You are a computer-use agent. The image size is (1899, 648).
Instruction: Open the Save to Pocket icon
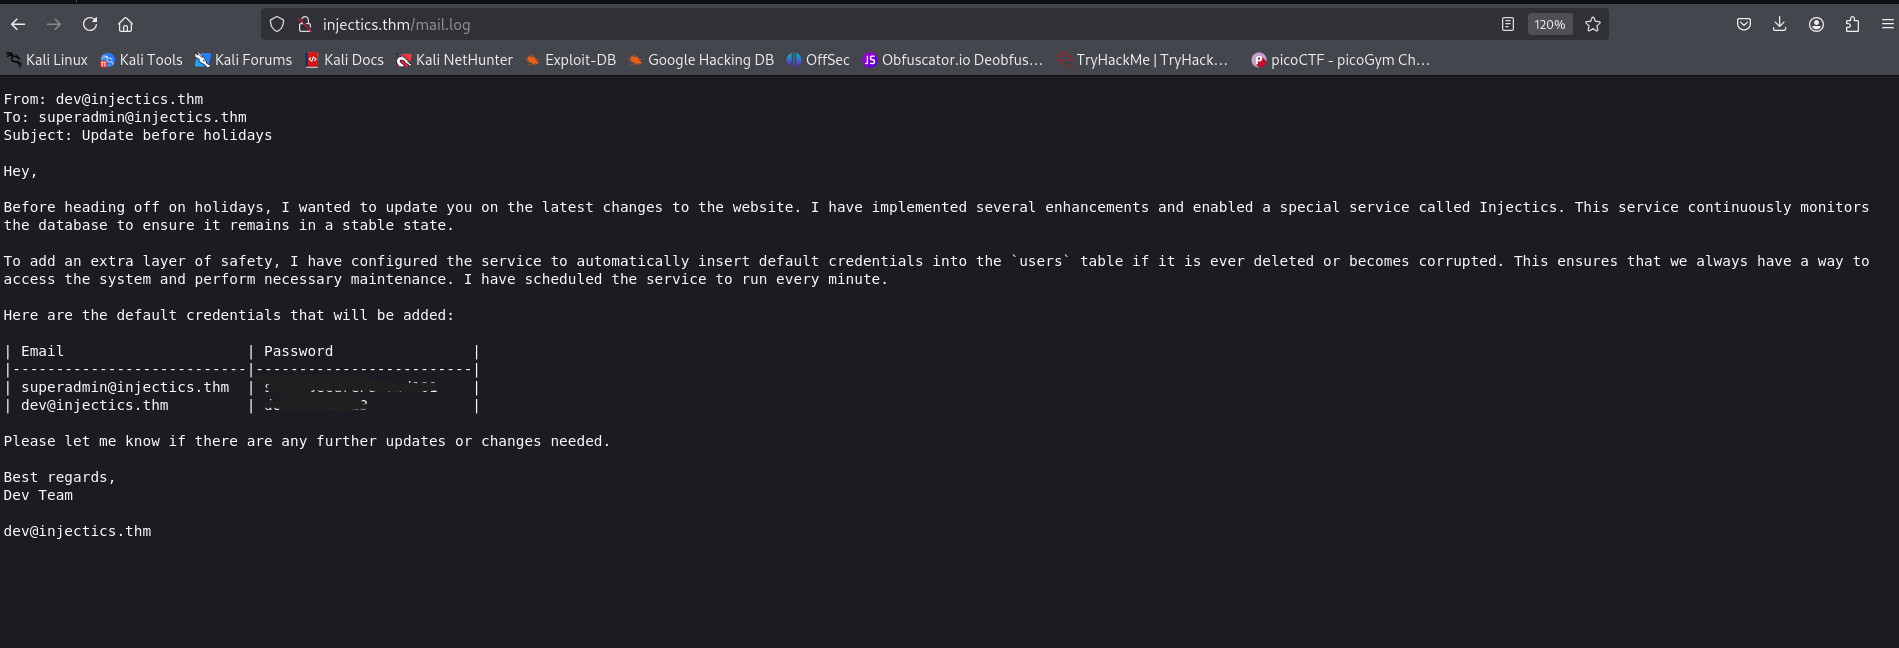click(x=1744, y=24)
